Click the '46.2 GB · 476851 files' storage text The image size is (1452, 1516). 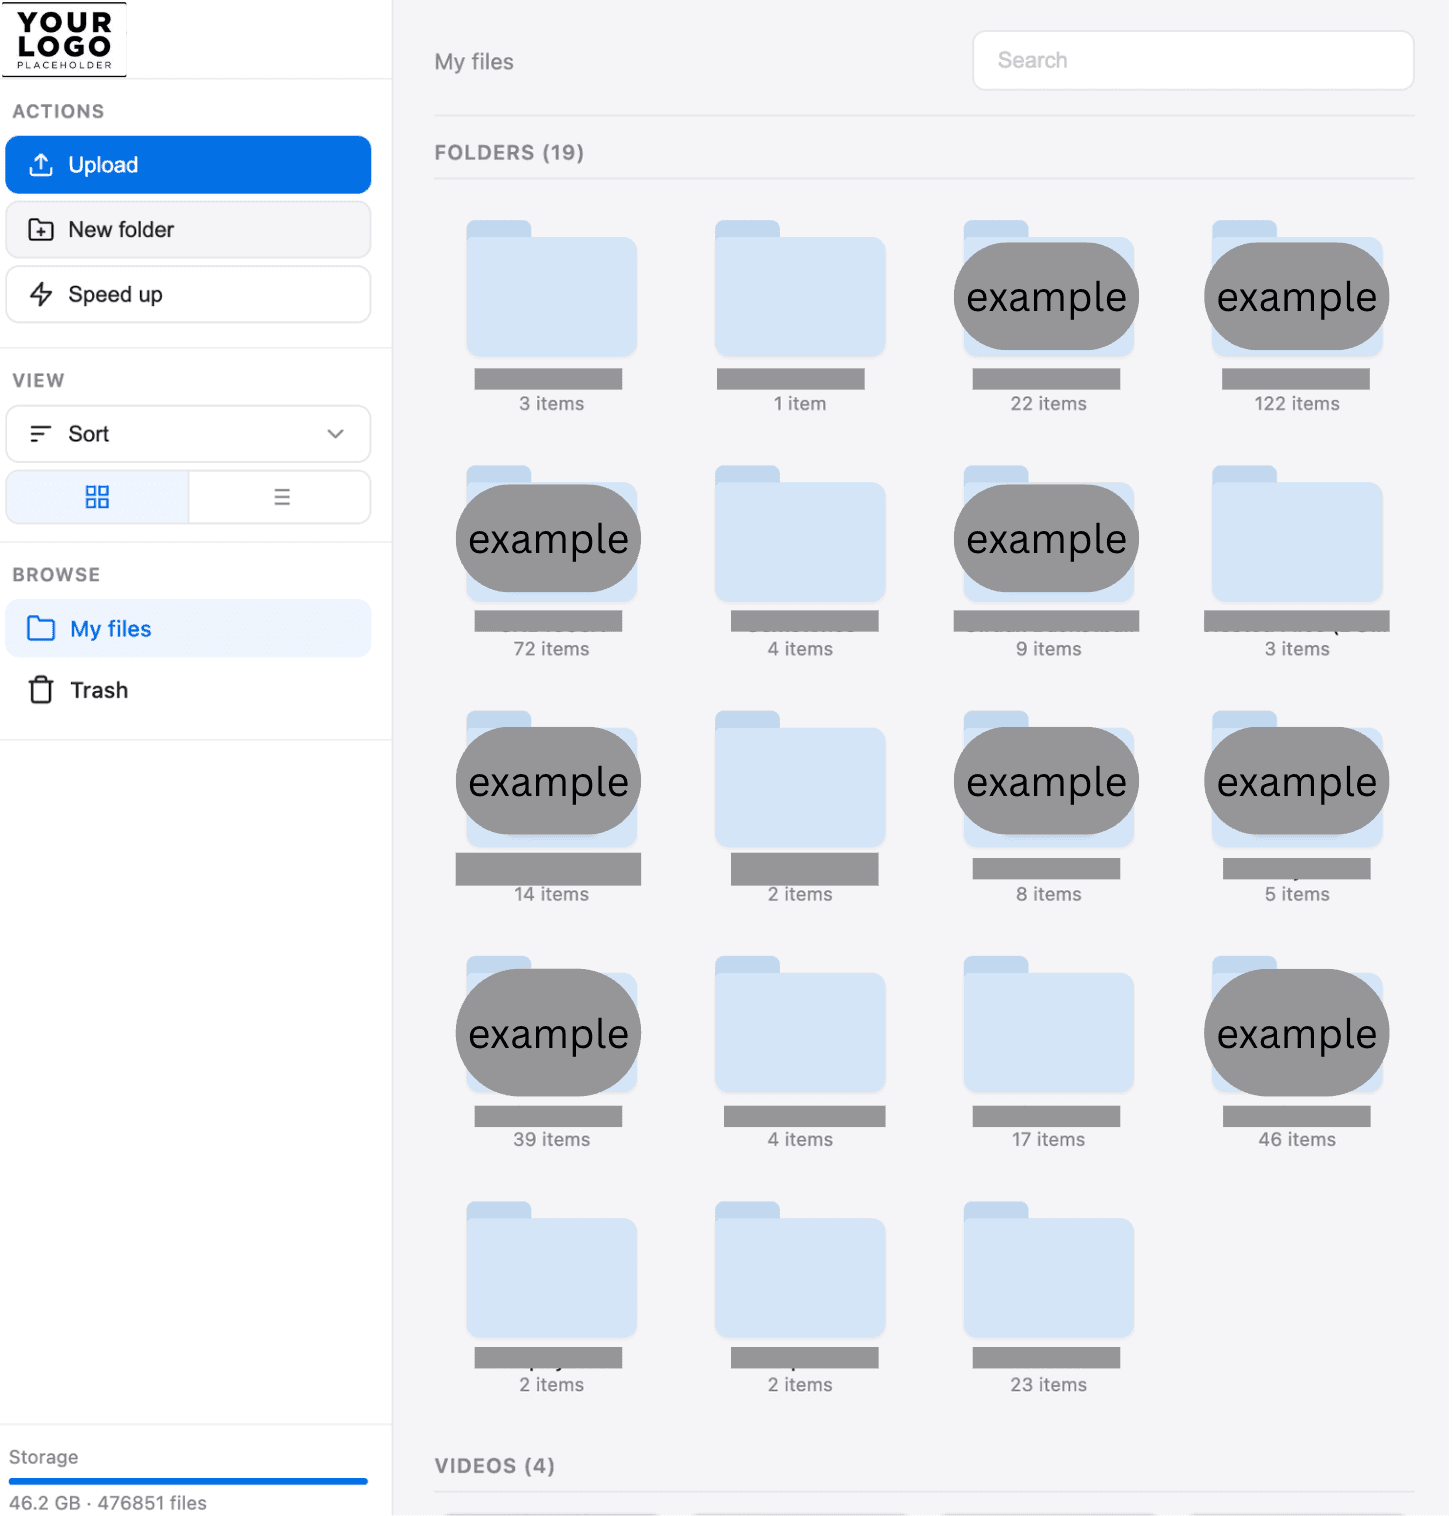(x=108, y=1503)
